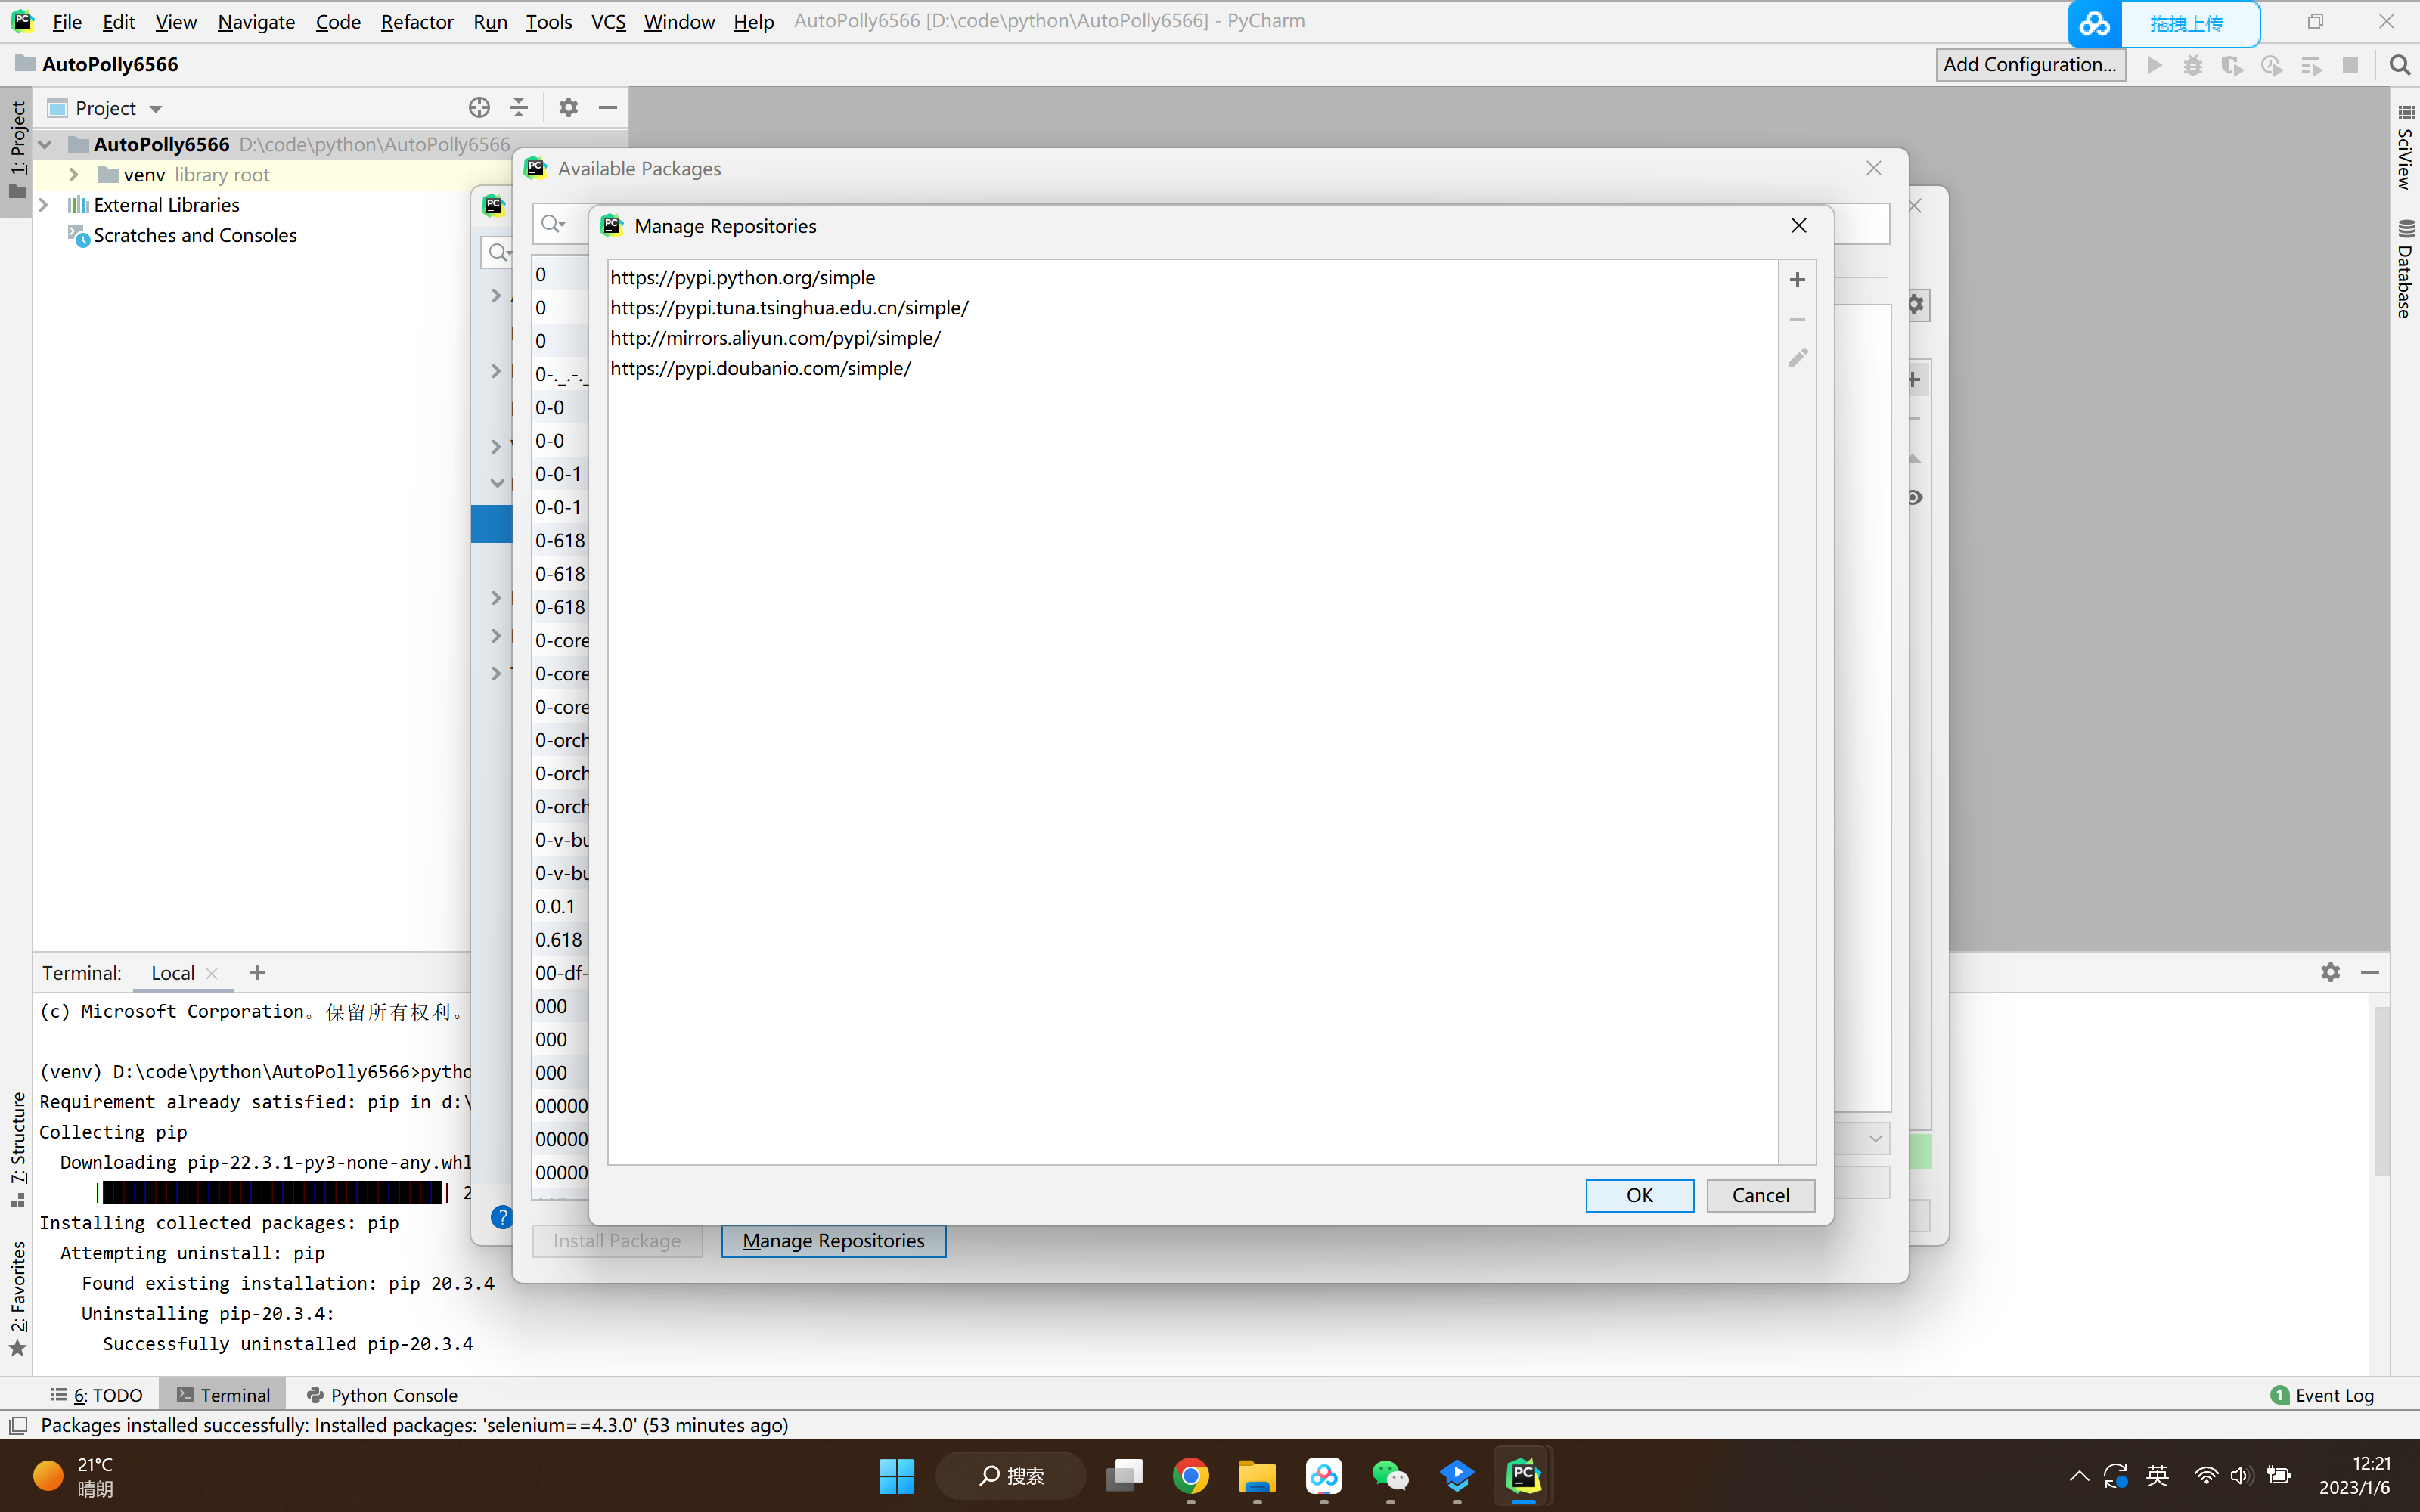The width and height of the screenshot is (2420, 1512).
Task: Open the Project view dropdown
Action: click(155, 107)
